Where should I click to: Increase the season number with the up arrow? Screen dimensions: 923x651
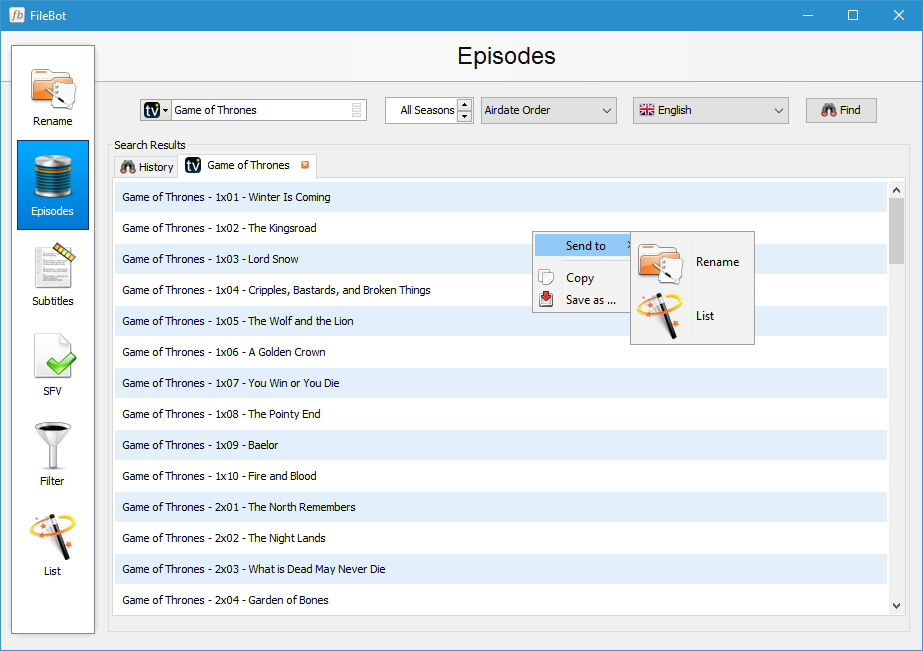click(x=465, y=105)
